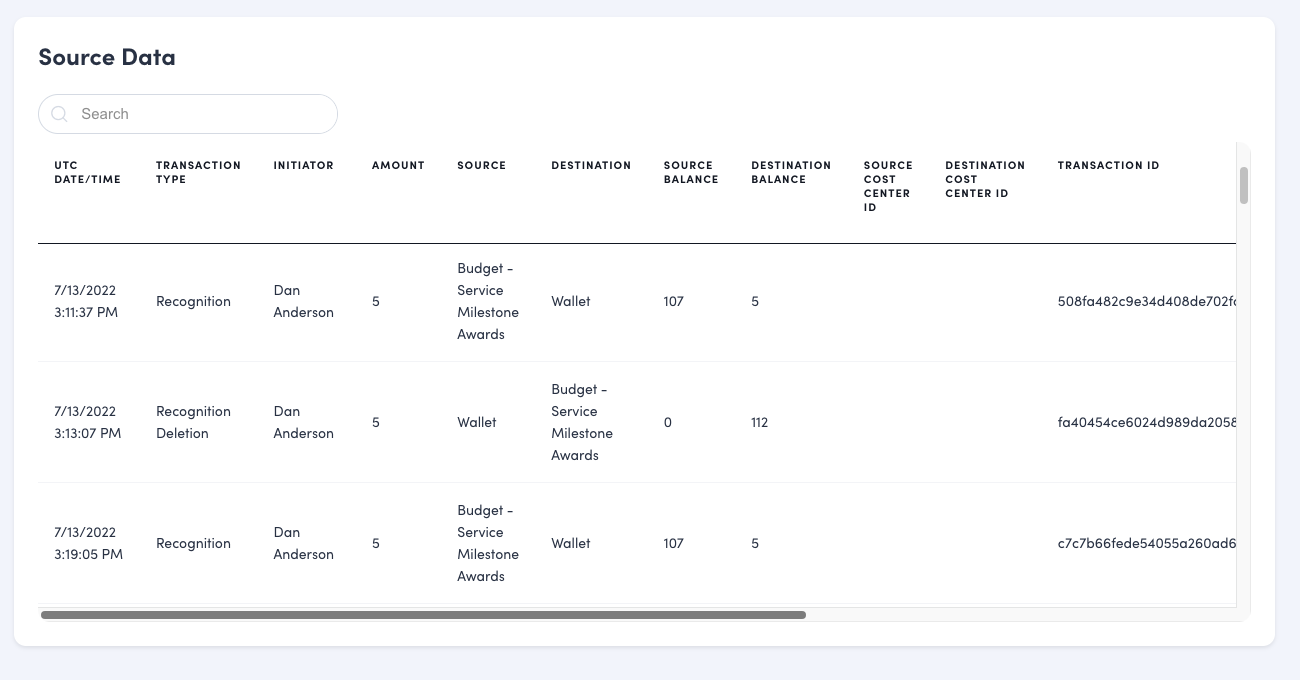Select the Recognition Deletion transaction cell
Viewport: 1300px width, 680px height.
193,422
